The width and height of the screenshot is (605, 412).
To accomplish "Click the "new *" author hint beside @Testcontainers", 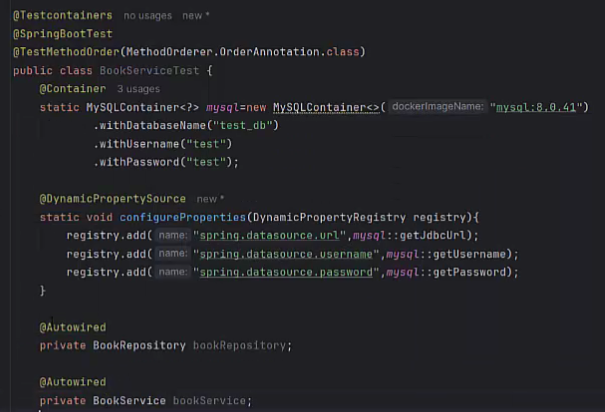I will (x=196, y=16).
